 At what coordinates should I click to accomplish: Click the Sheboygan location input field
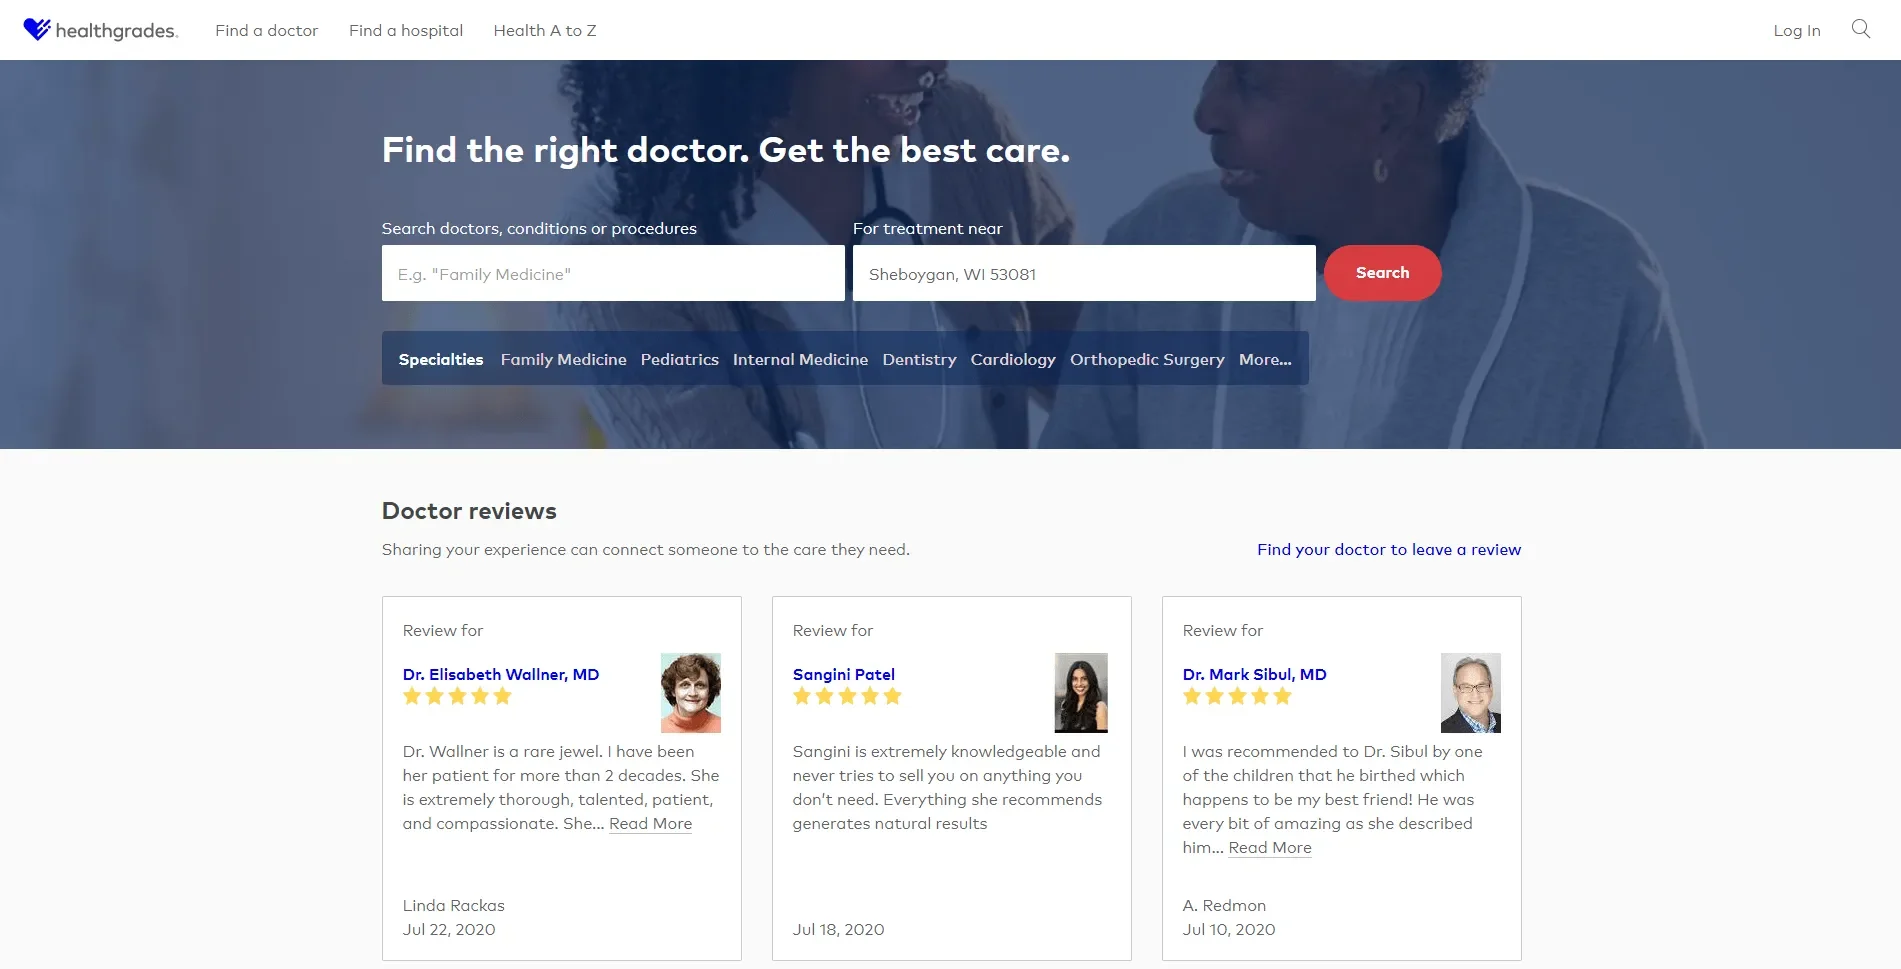pos(1083,273)
